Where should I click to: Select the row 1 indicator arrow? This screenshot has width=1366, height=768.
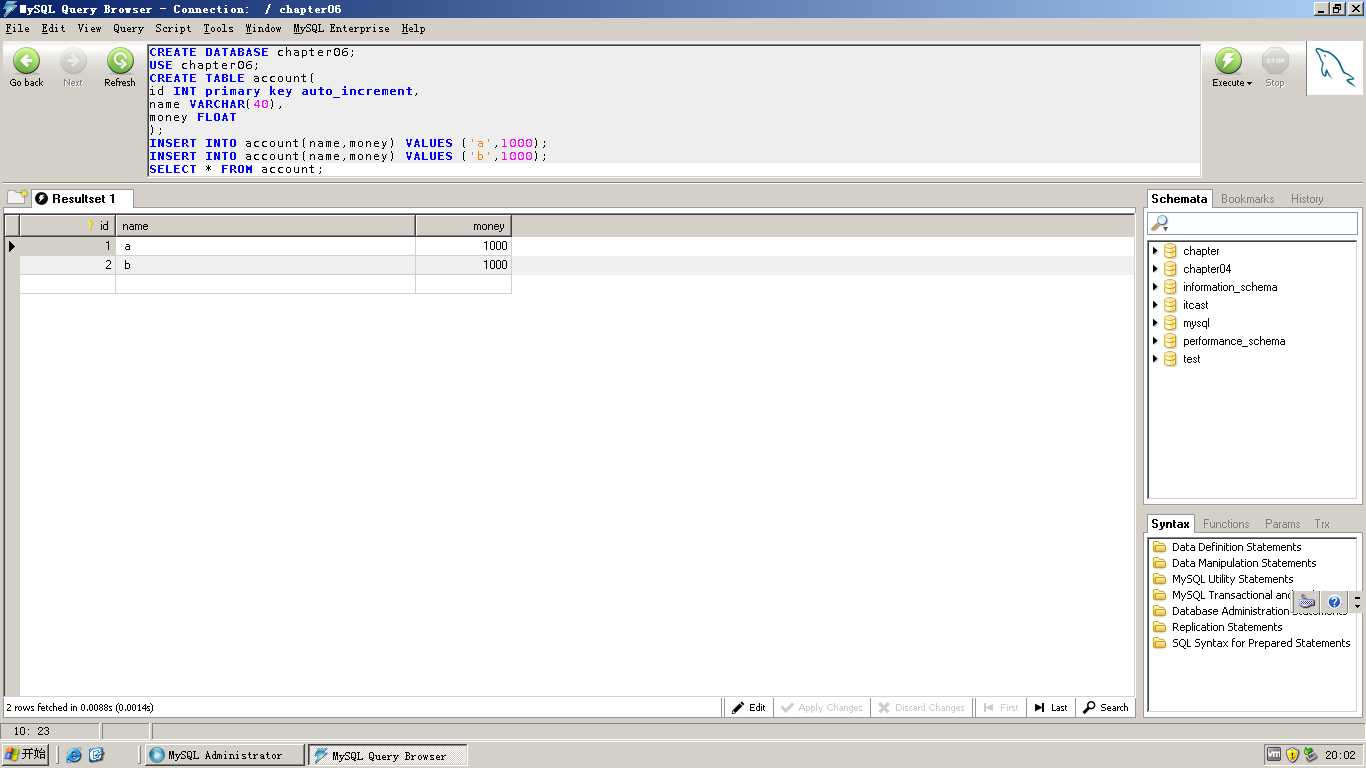coord(12,246)
